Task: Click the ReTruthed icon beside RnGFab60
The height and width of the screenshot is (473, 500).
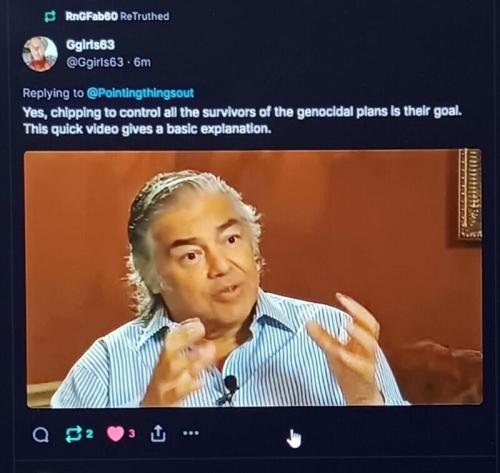Action: [50, 17]
